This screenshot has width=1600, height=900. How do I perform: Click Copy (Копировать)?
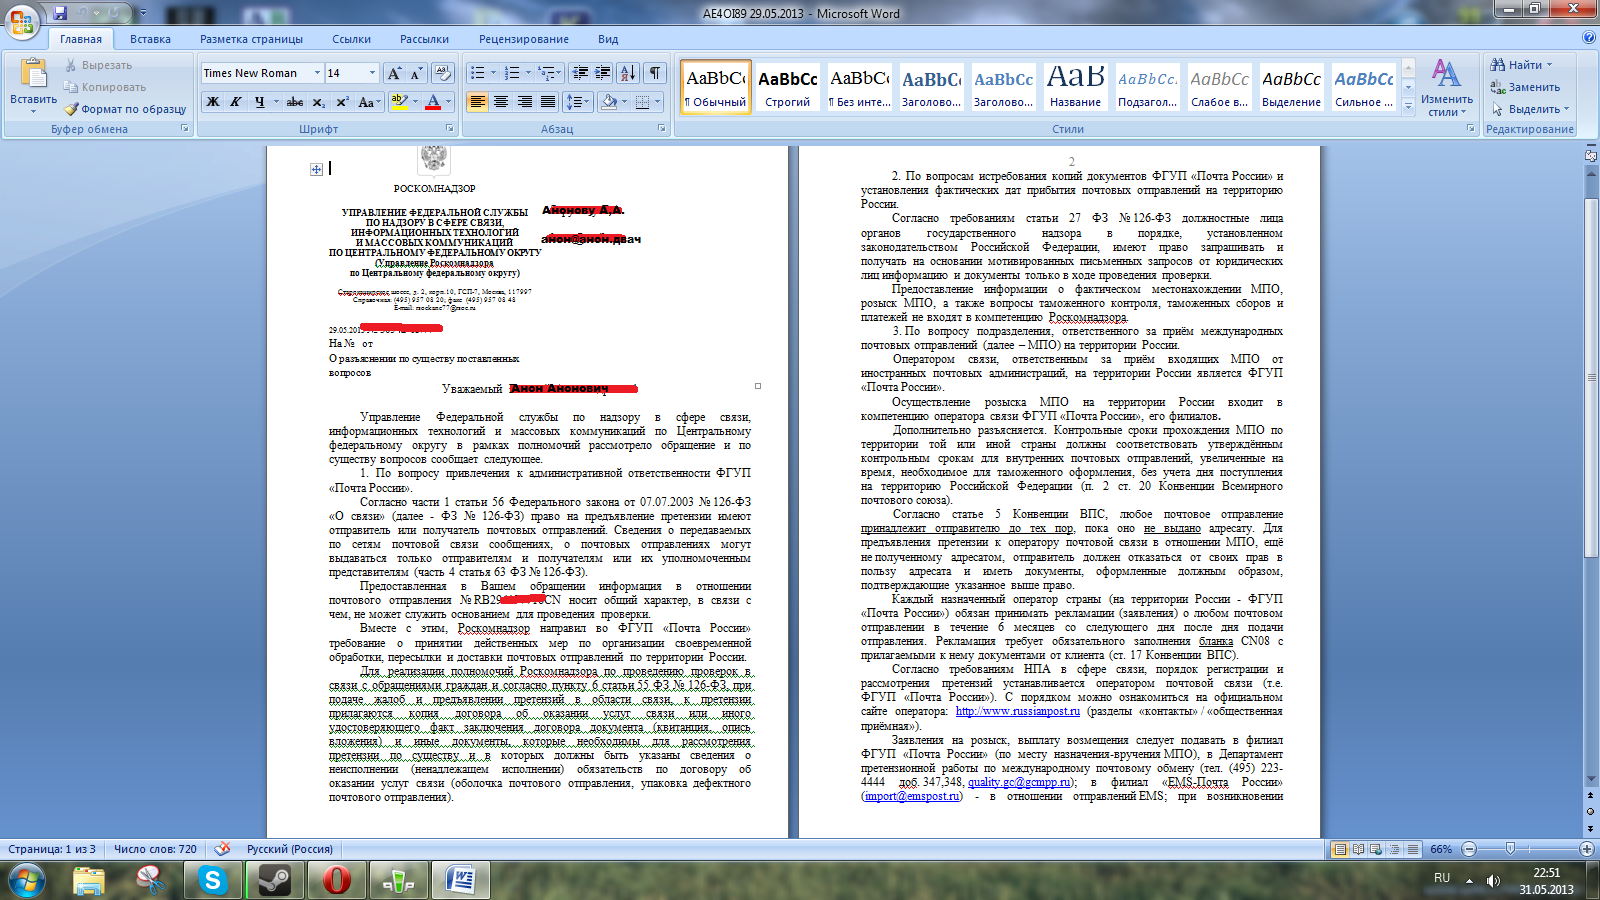coord(104,87)
